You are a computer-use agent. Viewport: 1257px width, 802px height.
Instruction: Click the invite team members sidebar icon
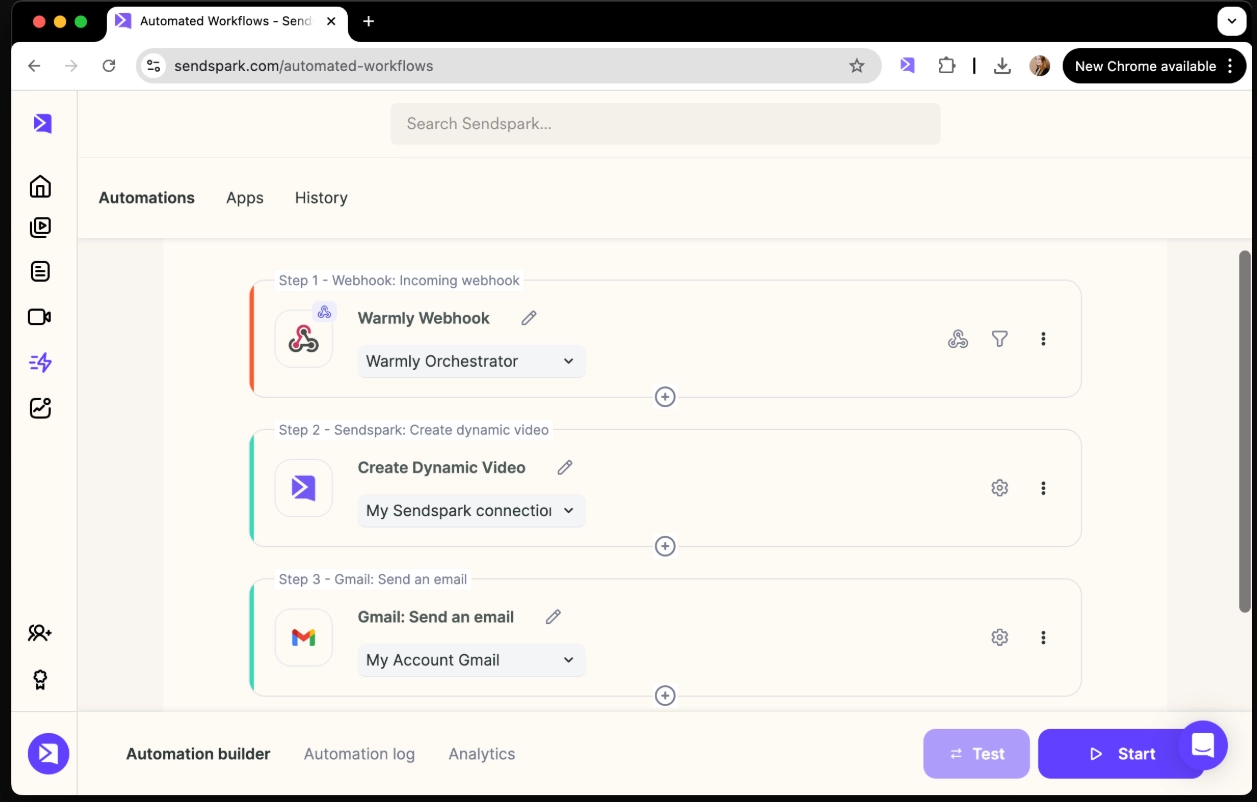[40, 633]
